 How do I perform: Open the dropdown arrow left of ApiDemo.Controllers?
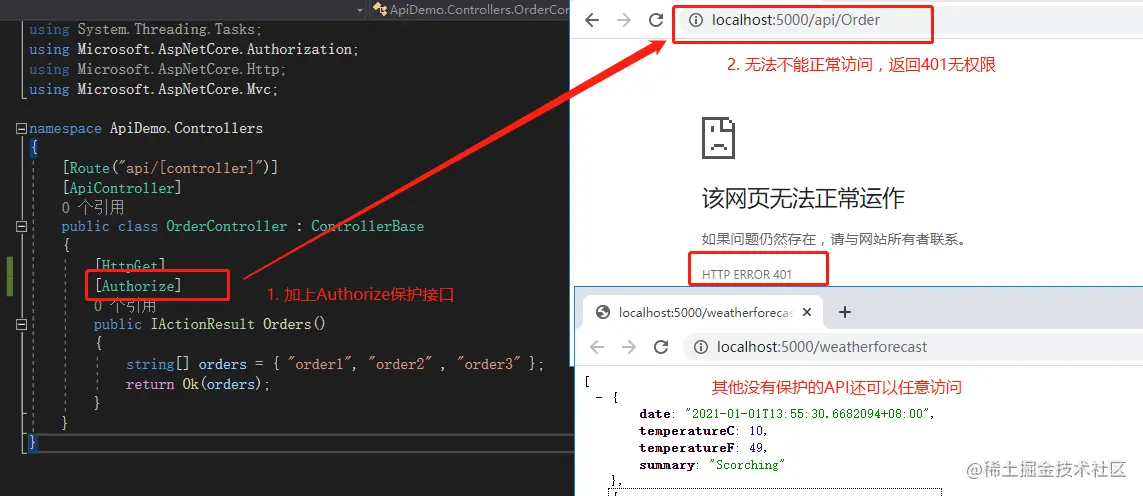pos(360,9)
